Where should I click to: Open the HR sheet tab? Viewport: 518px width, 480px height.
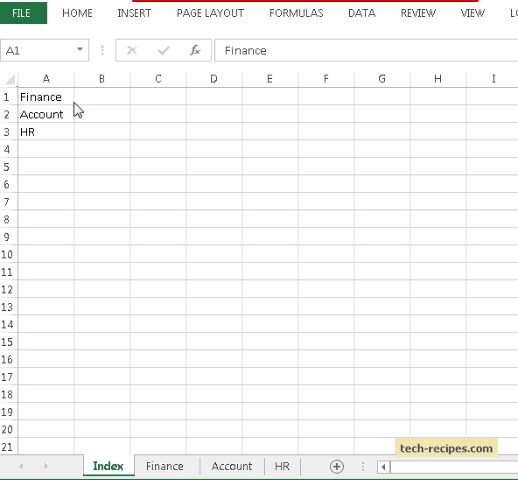(x=282, y=466)
